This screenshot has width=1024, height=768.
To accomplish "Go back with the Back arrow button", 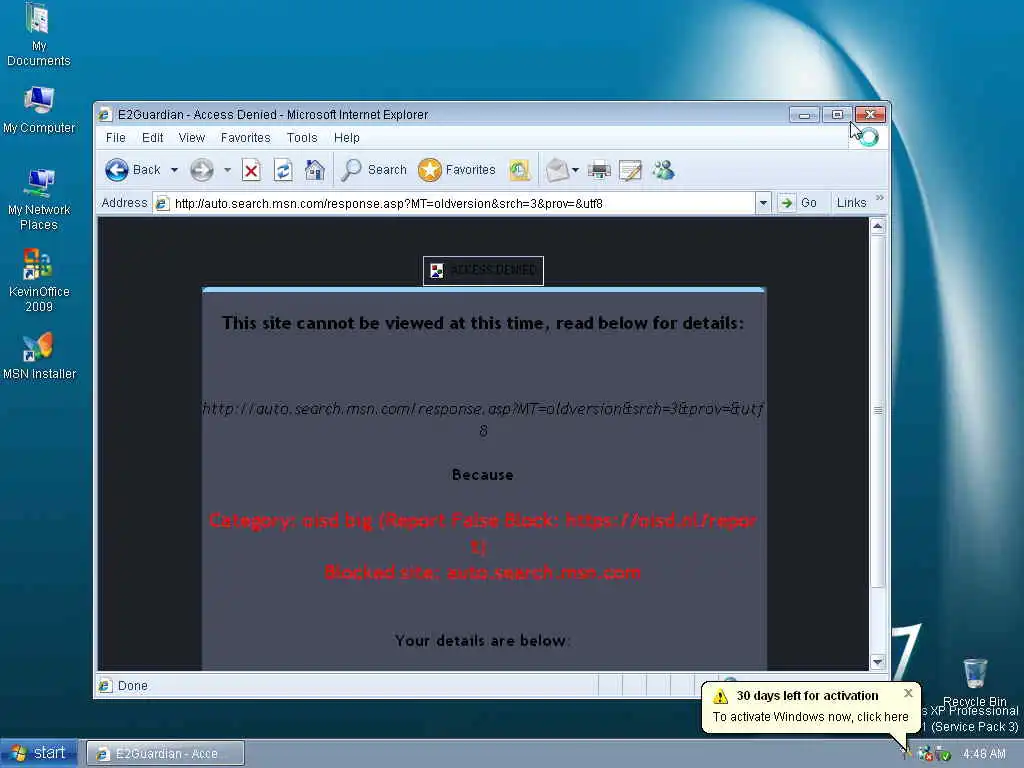I will click(133, 170).
